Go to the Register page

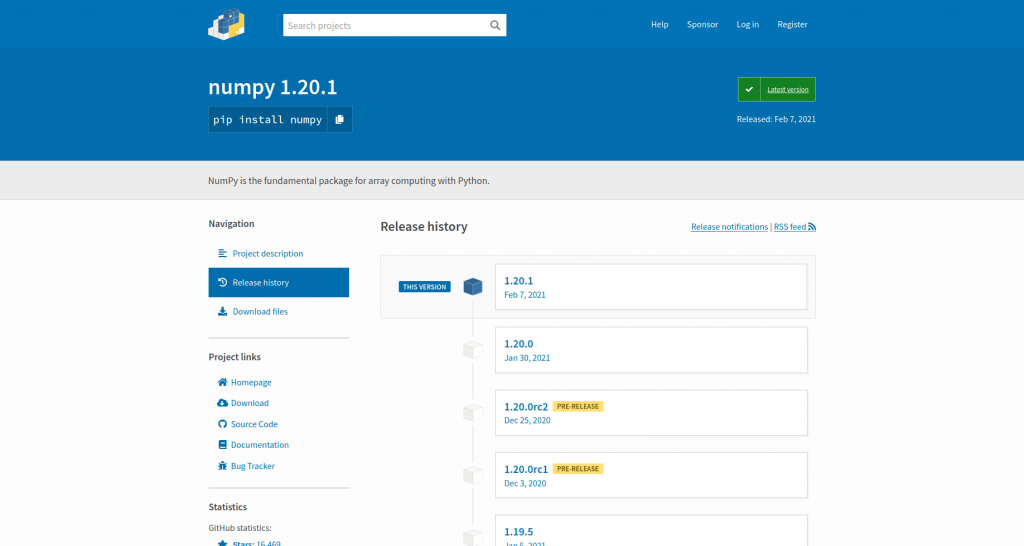792,25
